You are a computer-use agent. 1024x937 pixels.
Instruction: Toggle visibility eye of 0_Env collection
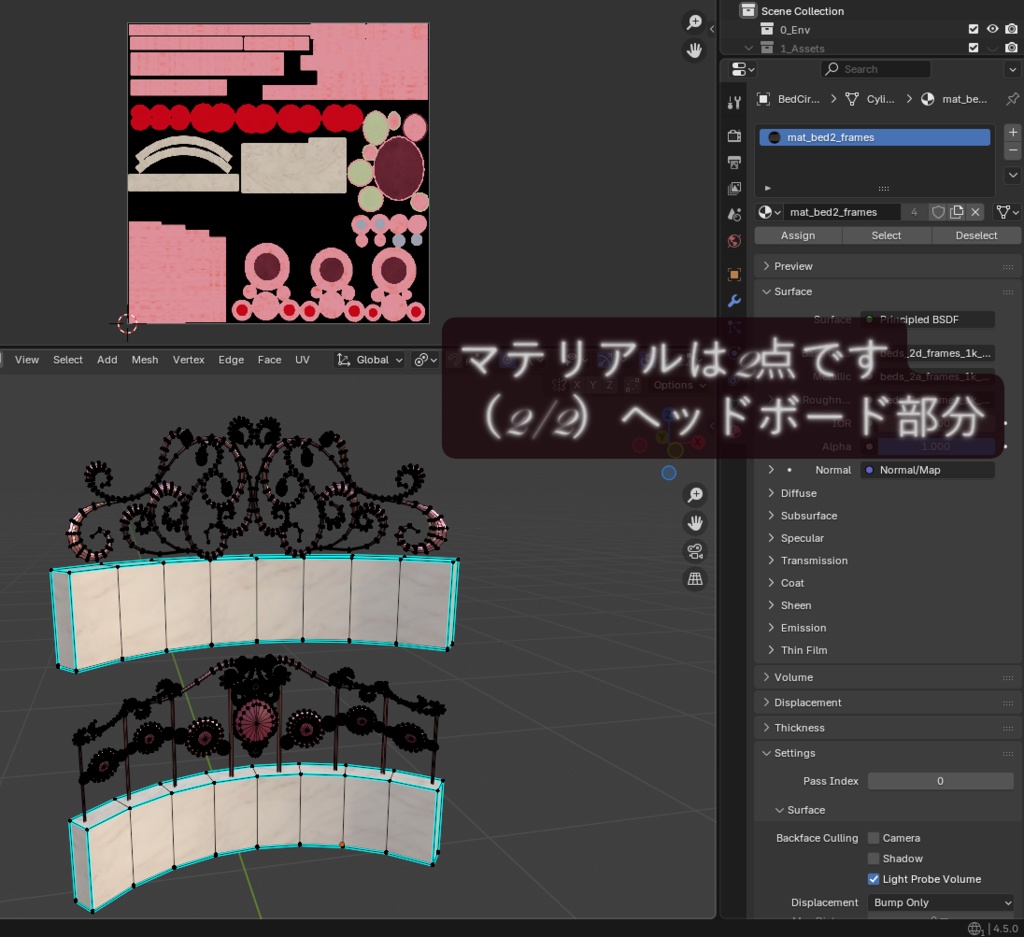[x=992, y=29]
